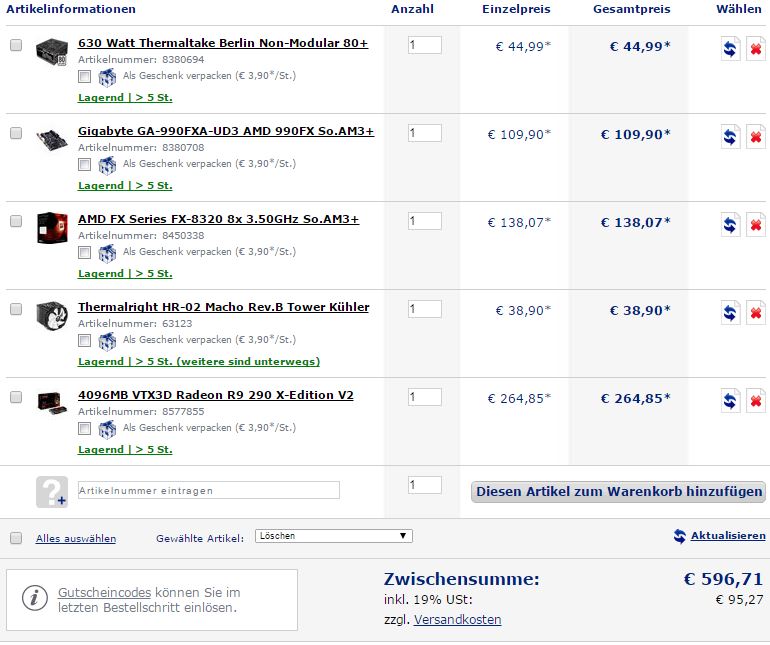Delete the Thermaltake Berlin power supply item
Image resolution: width=770 pixels, height=645 pixels.
pyautogui.click(x=755, y=49)
